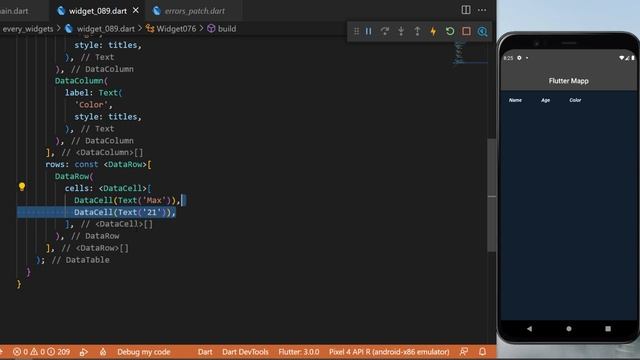Click the DataCell(Text('Max')) code line

[127, 200]
